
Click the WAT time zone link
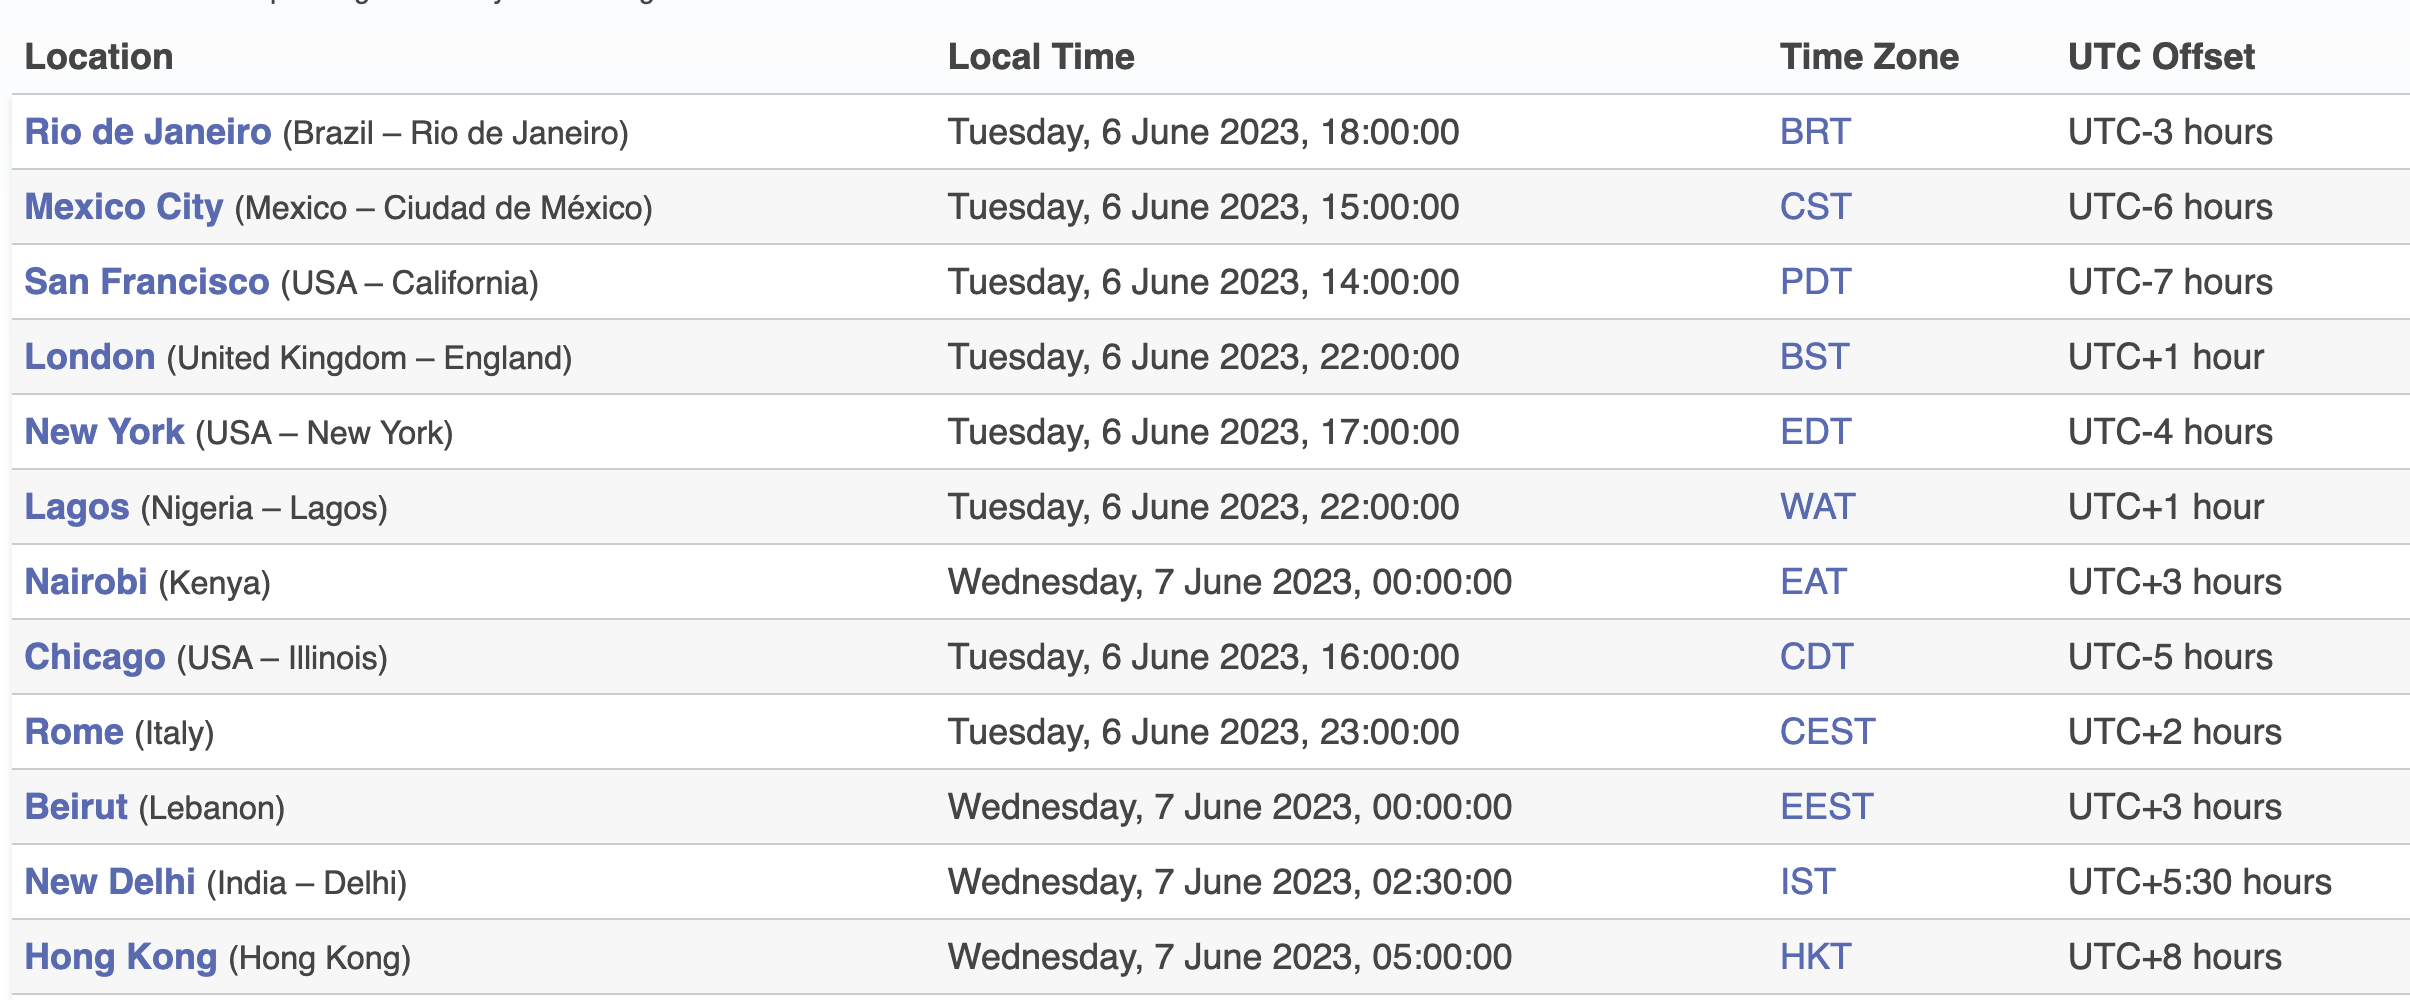click(1818, 507)
